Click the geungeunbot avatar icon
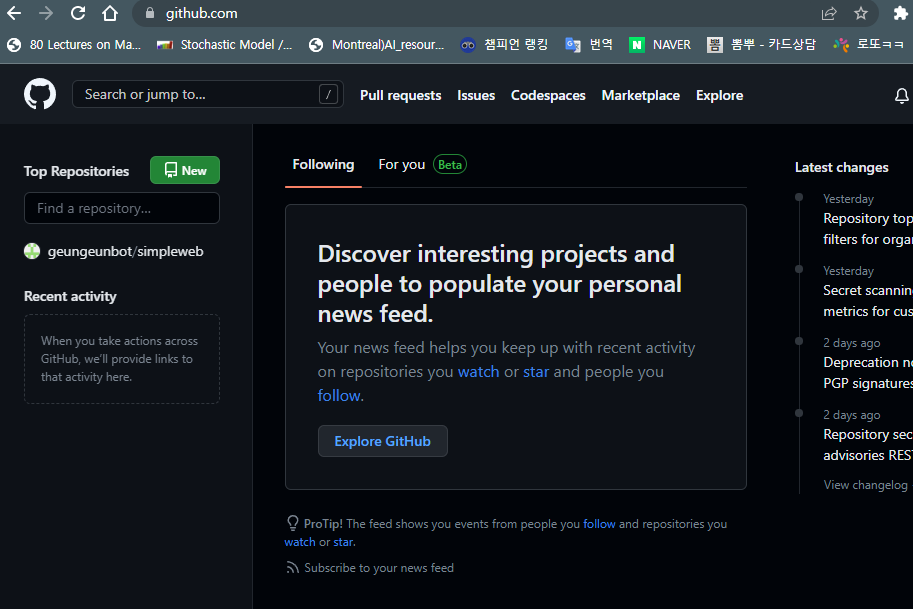 [x=32, y=251]
